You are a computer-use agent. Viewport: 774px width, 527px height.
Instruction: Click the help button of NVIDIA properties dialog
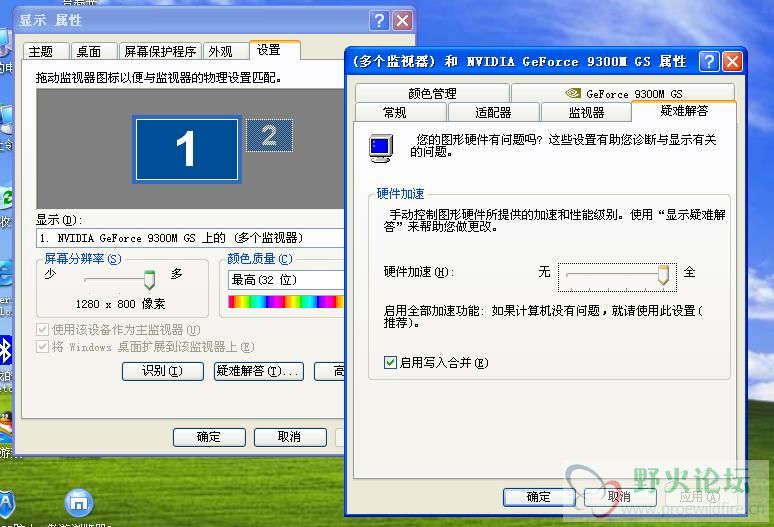(709, 62)
